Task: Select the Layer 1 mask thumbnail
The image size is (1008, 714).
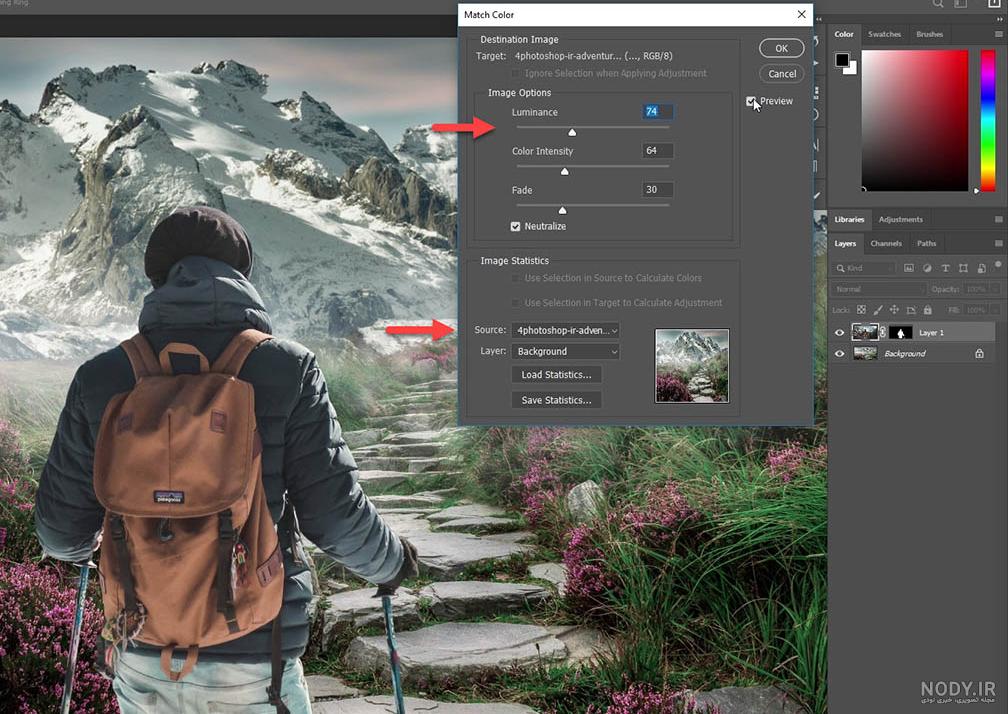Action: pyautogui.click(x=900, y=332)
